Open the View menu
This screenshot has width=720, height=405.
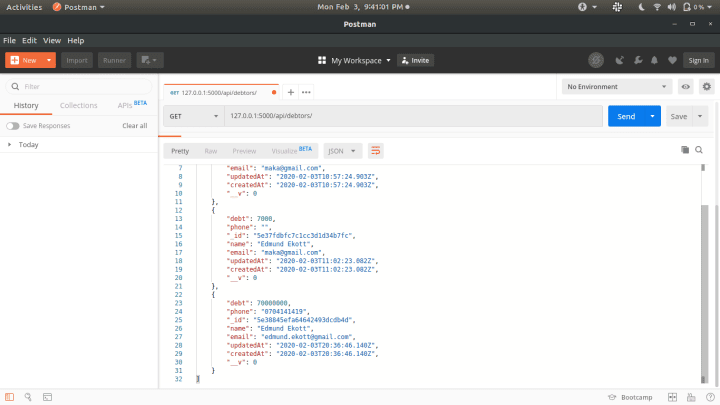coord(52,40)
